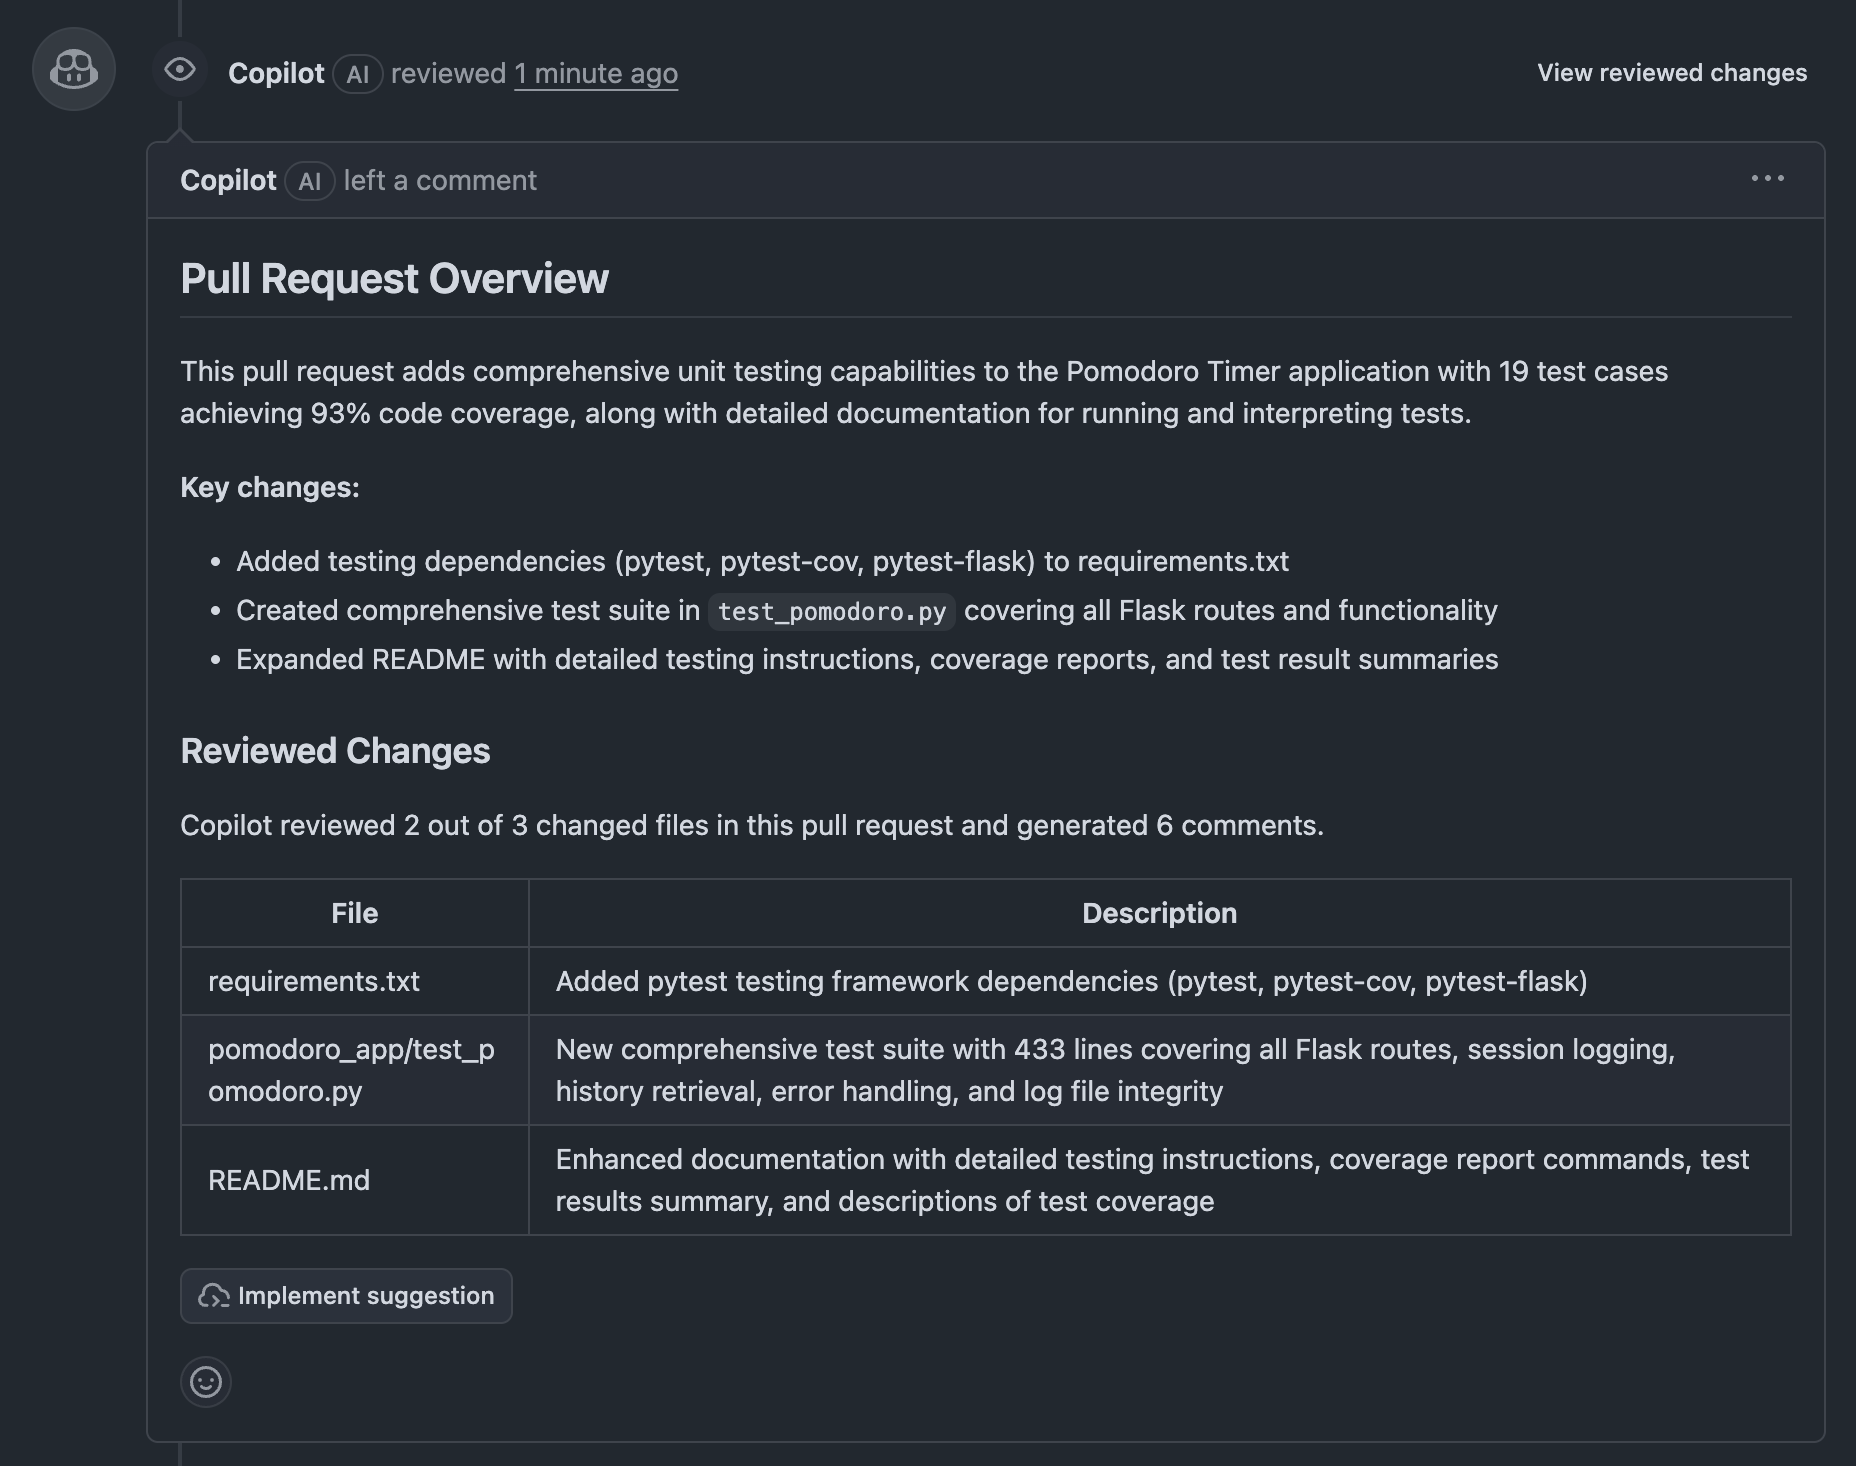Click the test_pomodoro.py inline code snippet
The image size is (1856, 1466).
coord(831,611)
